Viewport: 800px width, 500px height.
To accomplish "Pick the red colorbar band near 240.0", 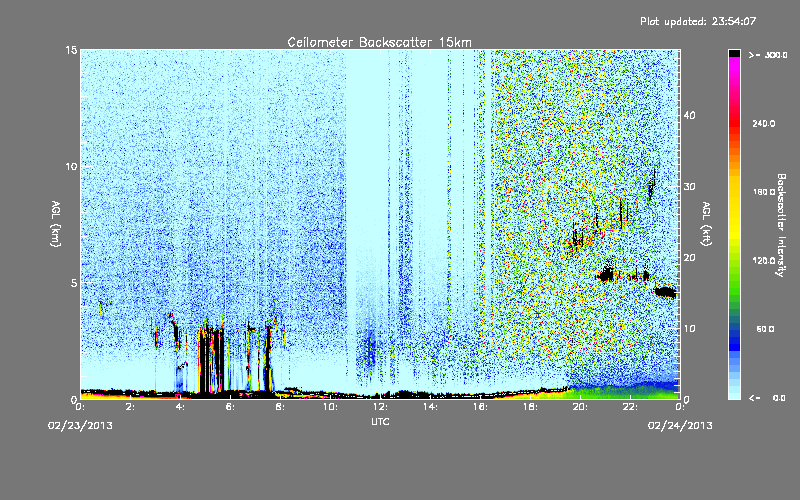I will [734, 123].
